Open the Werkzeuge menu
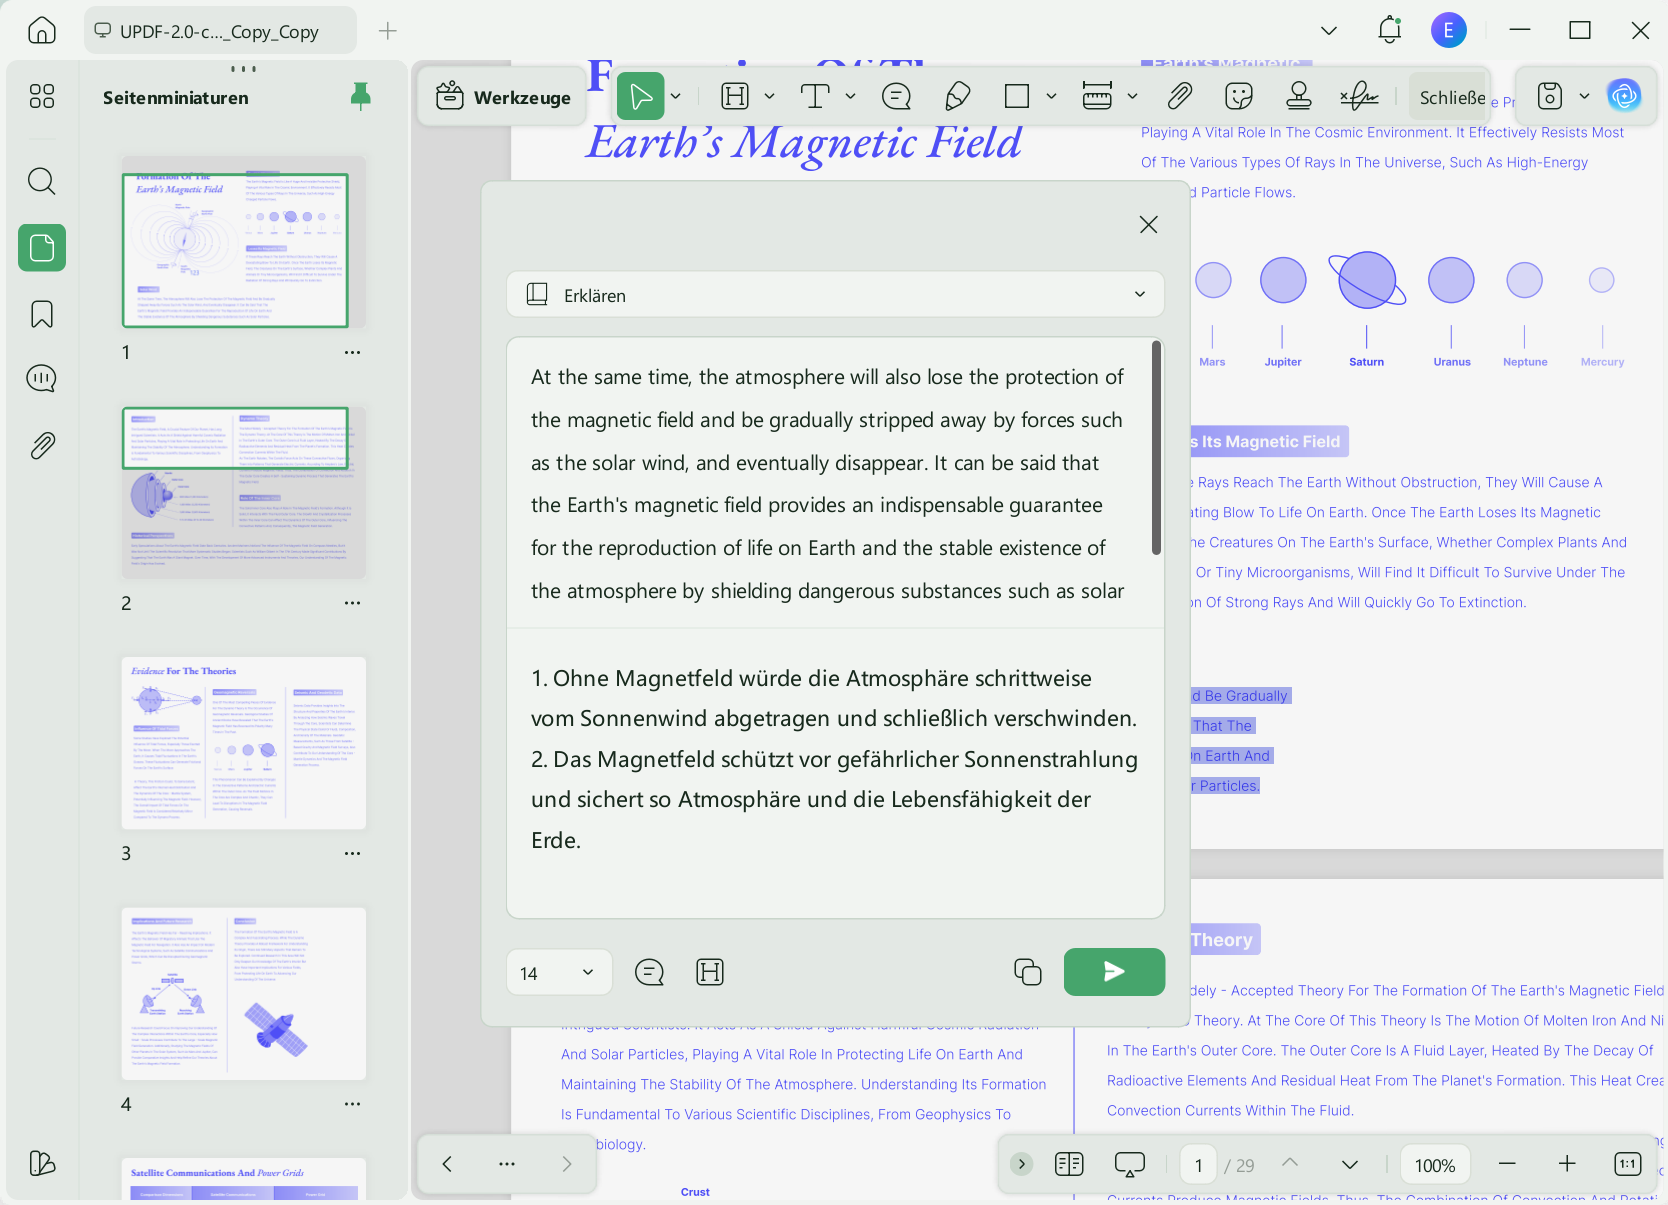Viewport: 1668px width, 1205px height. point(503,97)
